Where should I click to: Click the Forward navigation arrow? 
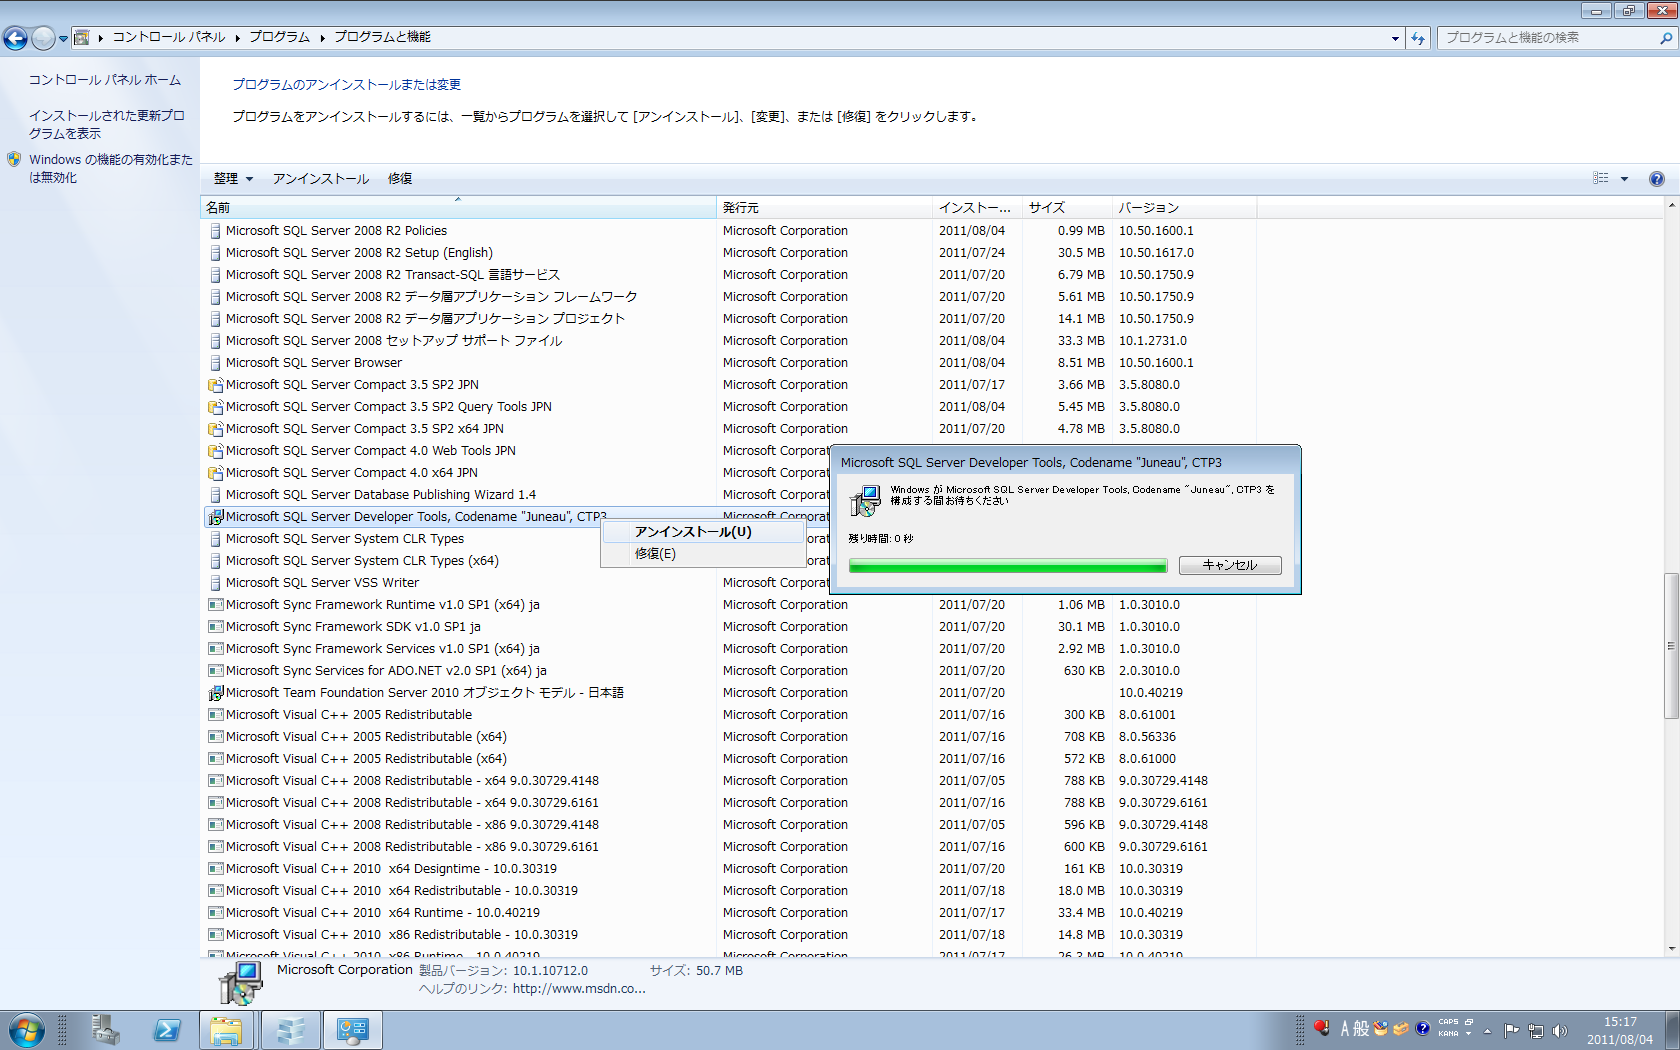point(43,38)
